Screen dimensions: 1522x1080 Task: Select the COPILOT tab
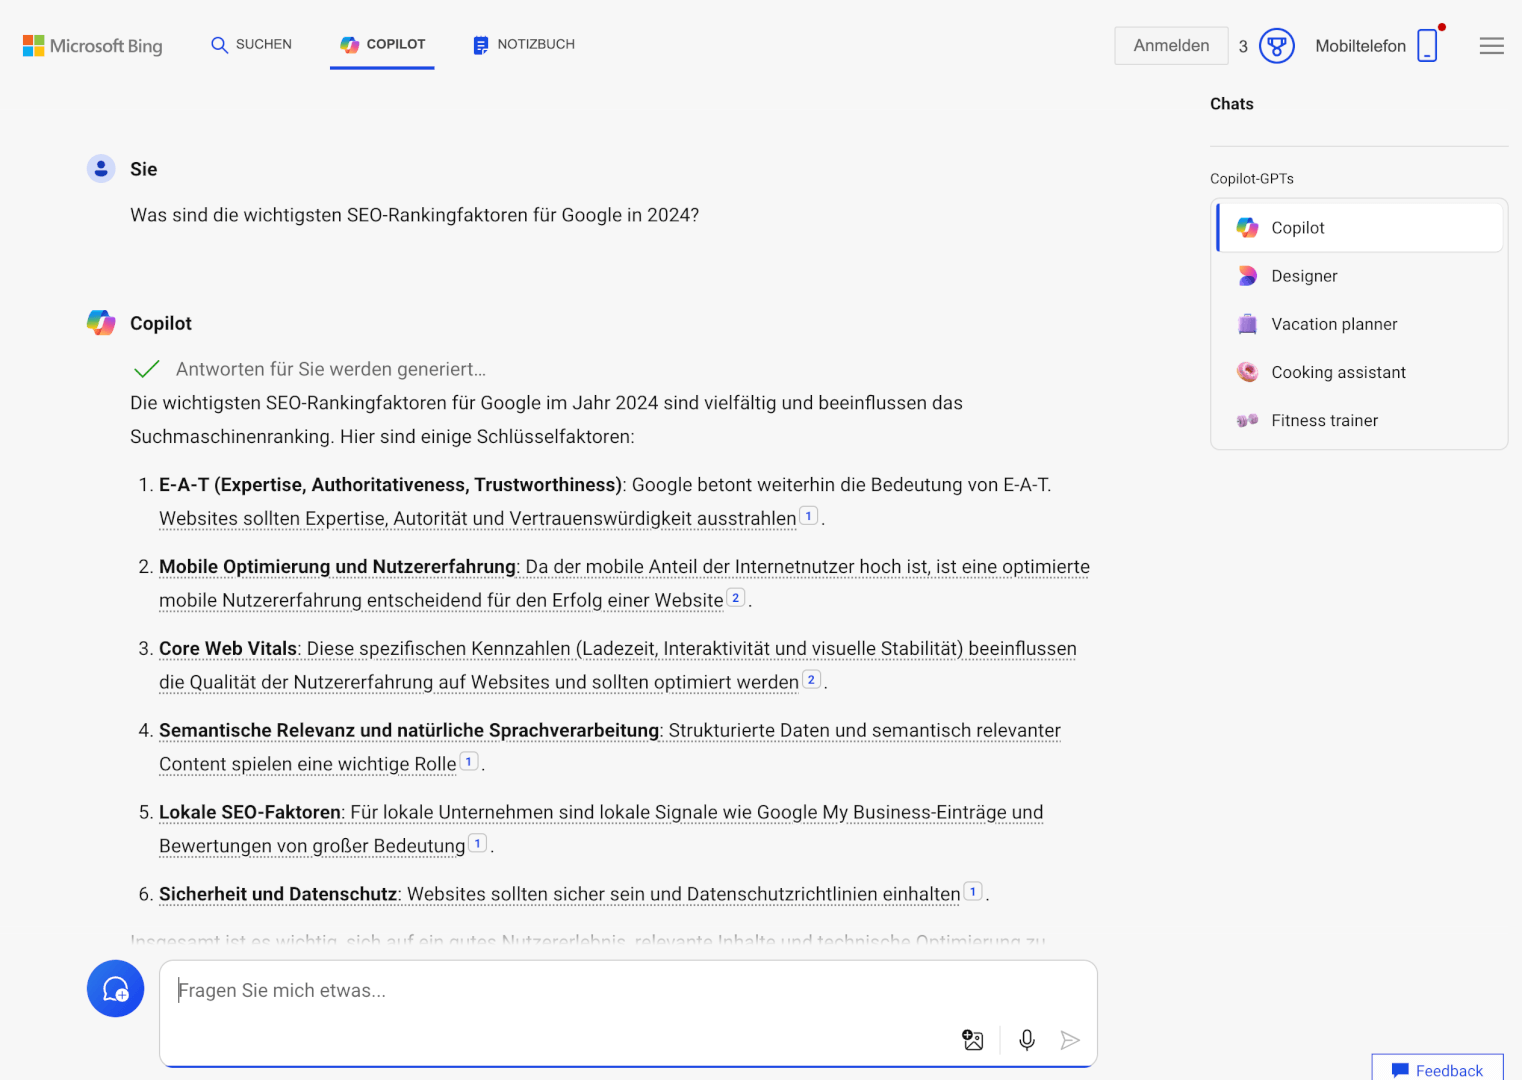(x=382, y=44)
